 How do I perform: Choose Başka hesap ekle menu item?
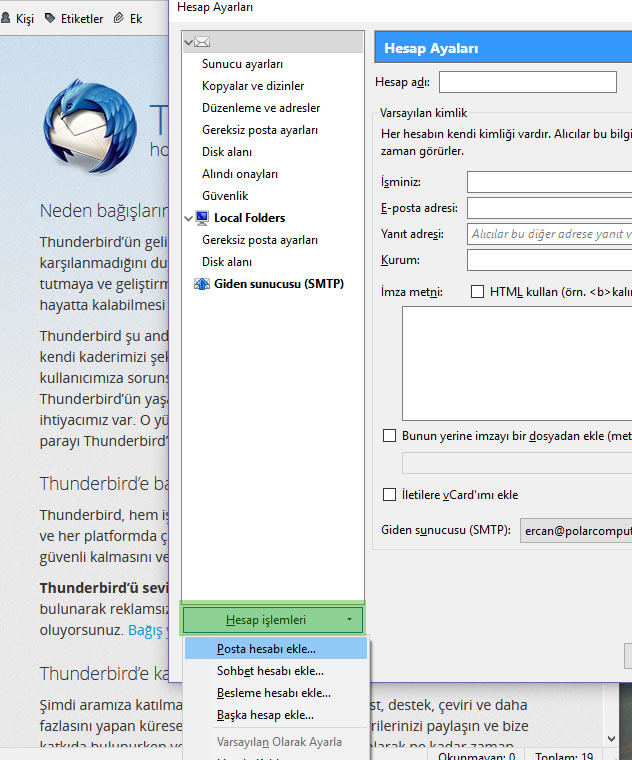tap(276, 715)
